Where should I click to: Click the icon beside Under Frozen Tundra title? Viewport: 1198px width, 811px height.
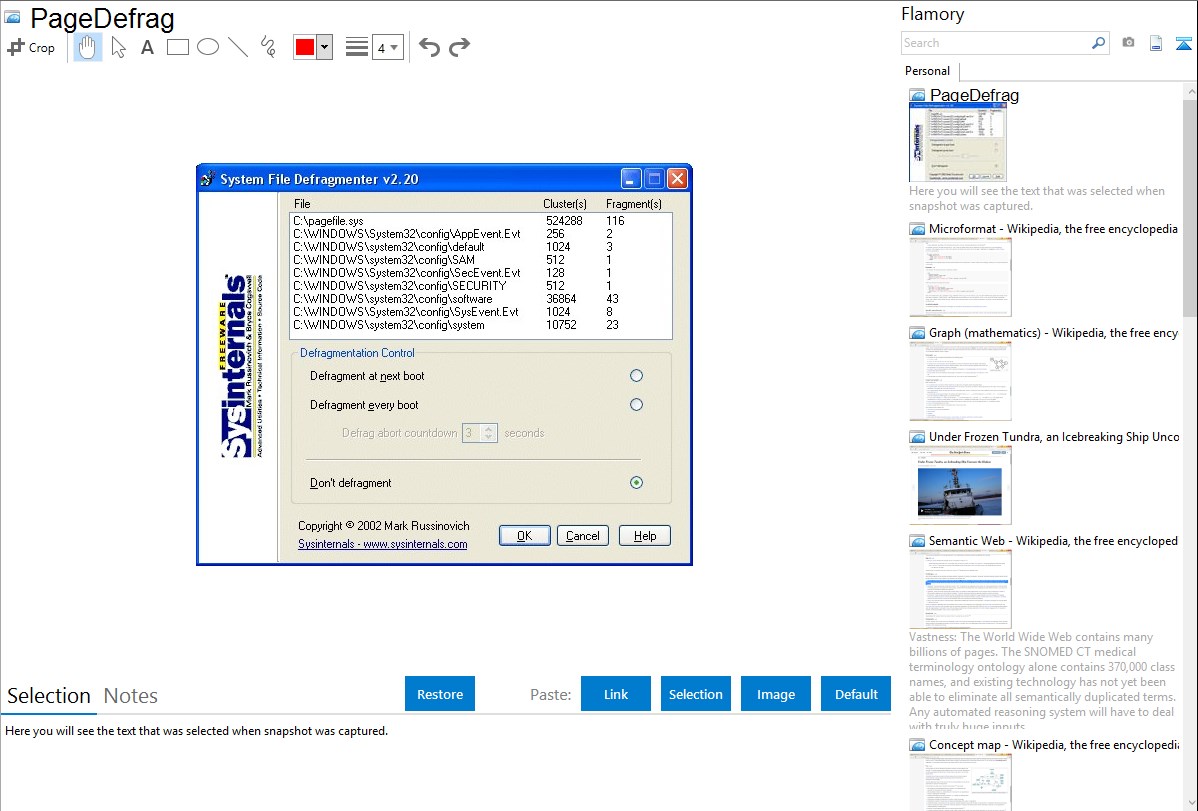point(918,436)
